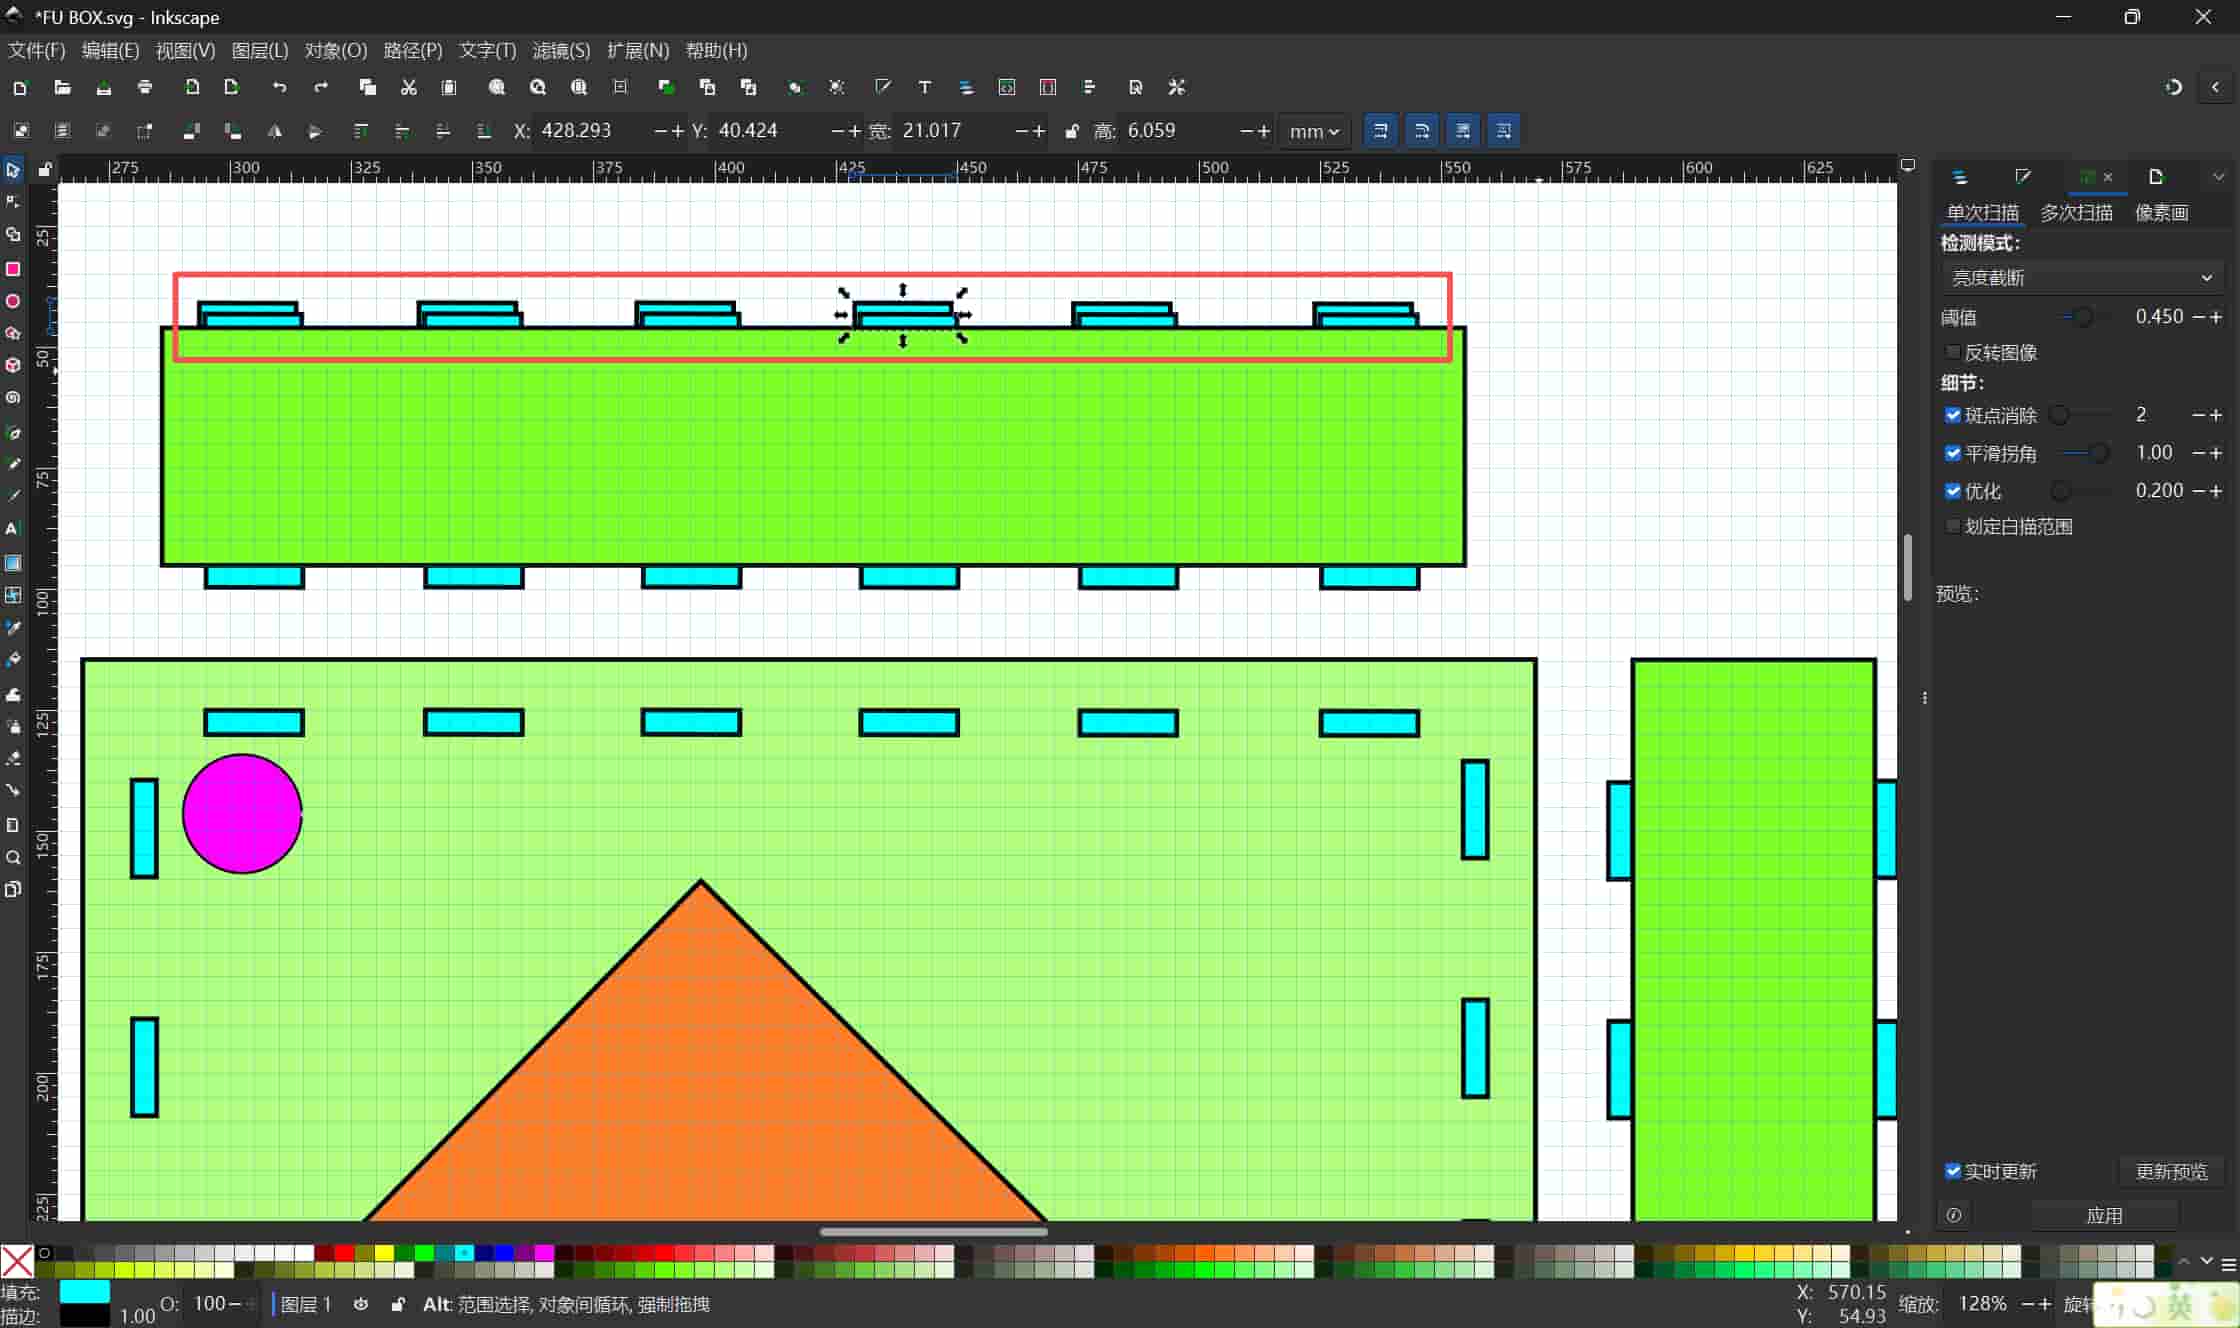Uncheck the 平滑拐角 checkbox
Screen dimensions: 2240x1328
click(1952, 453)
